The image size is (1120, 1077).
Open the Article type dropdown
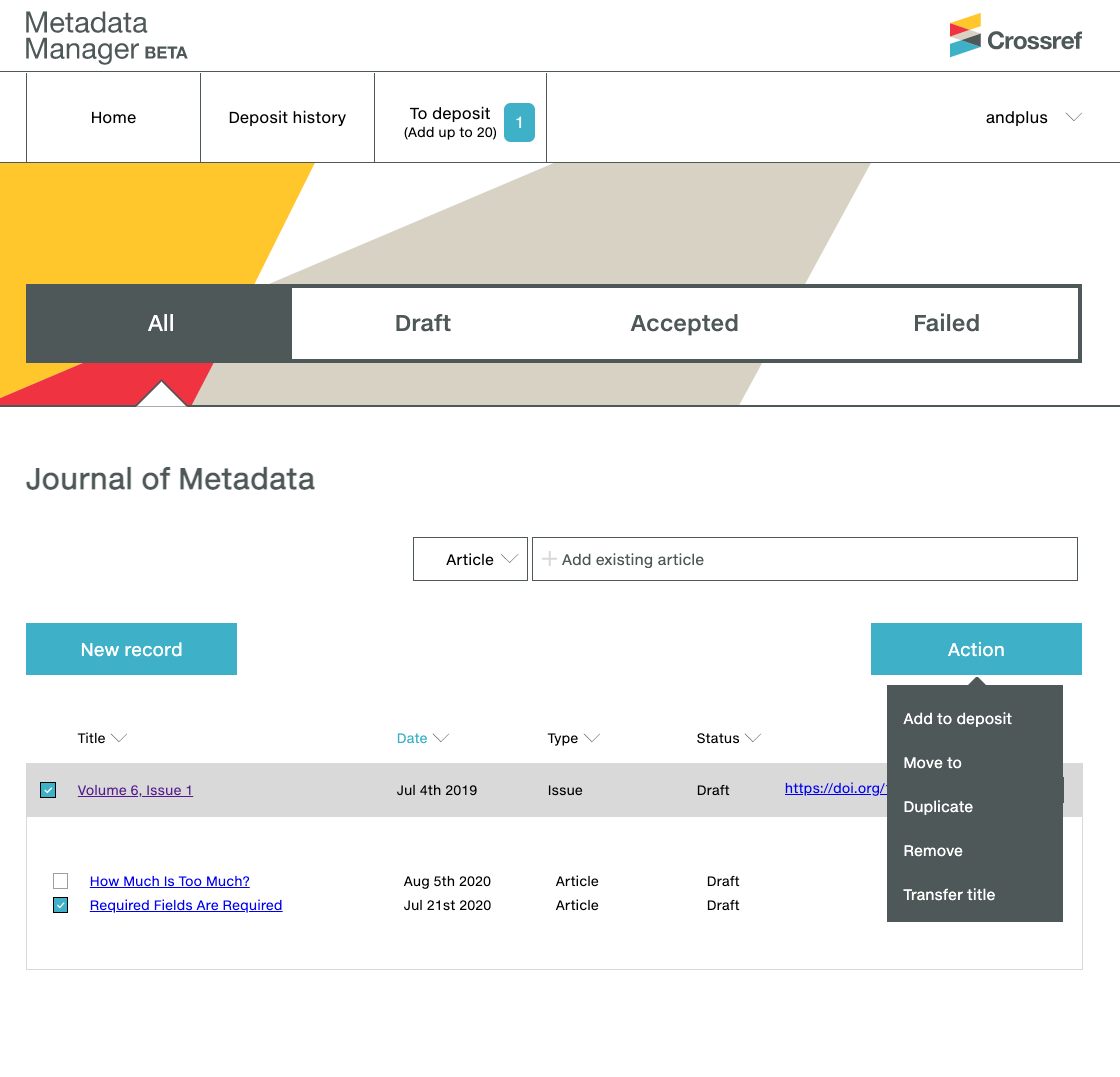[470, 560]
